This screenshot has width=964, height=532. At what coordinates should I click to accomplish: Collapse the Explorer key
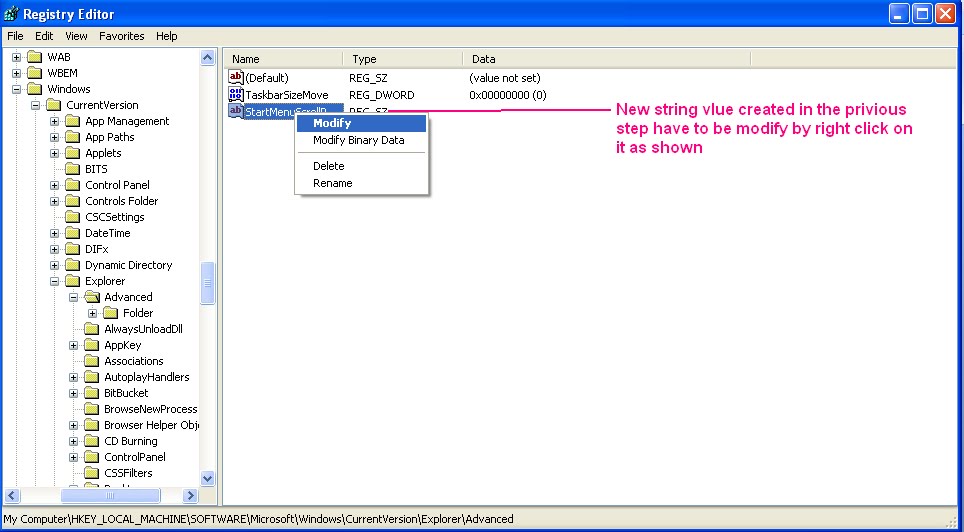point(55,281)
